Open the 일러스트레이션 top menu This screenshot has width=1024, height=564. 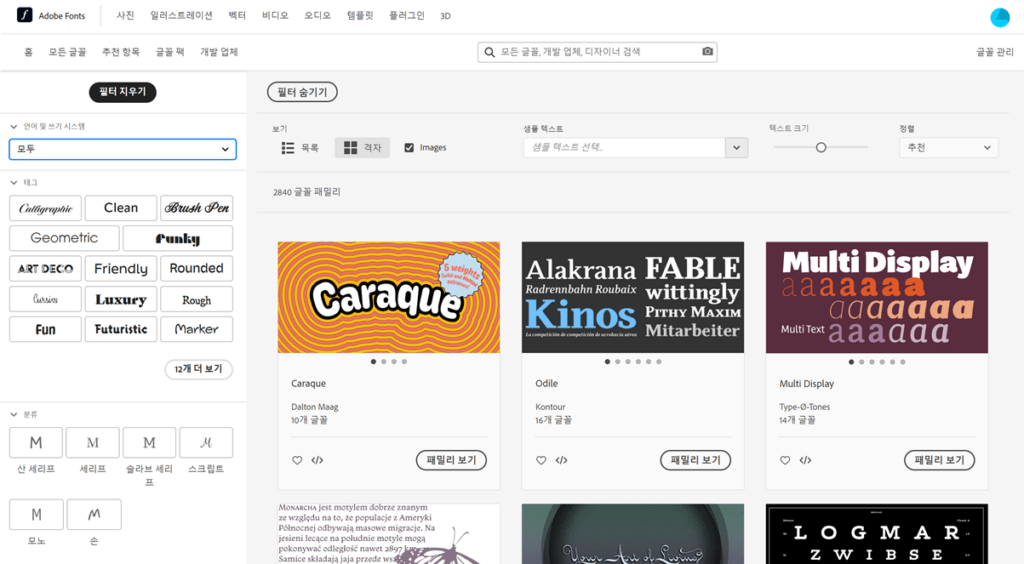182,16
